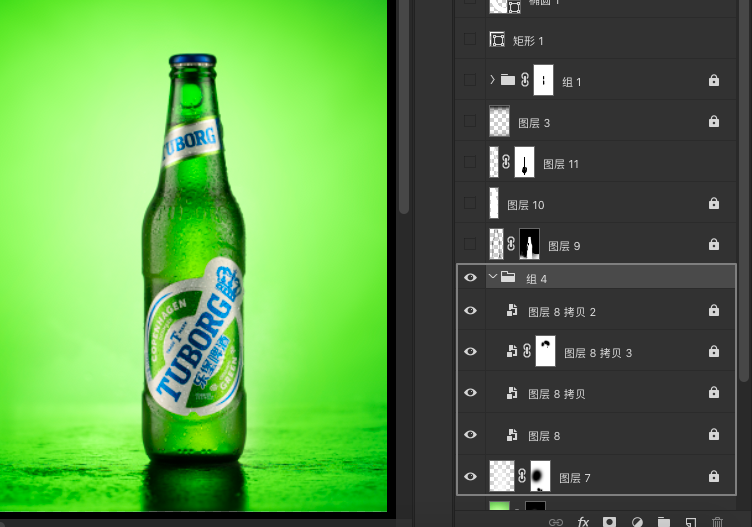The height and width of the screenshot is (527, 752).
Task: Click lock icon on 图层 8 拷贝
Action: (714, 392)
